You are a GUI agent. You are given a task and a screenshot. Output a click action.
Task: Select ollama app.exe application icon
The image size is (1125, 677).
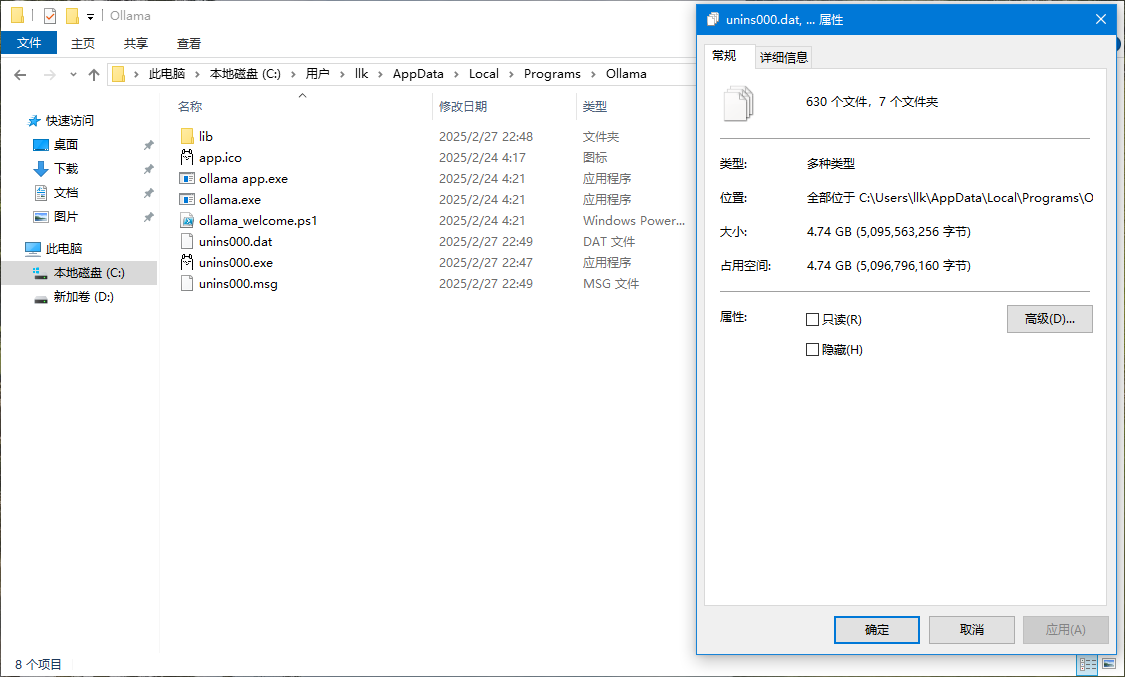coord(187,178)
